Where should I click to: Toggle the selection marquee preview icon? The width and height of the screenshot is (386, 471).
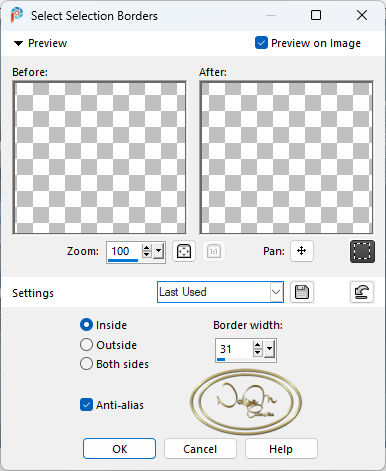362,251
